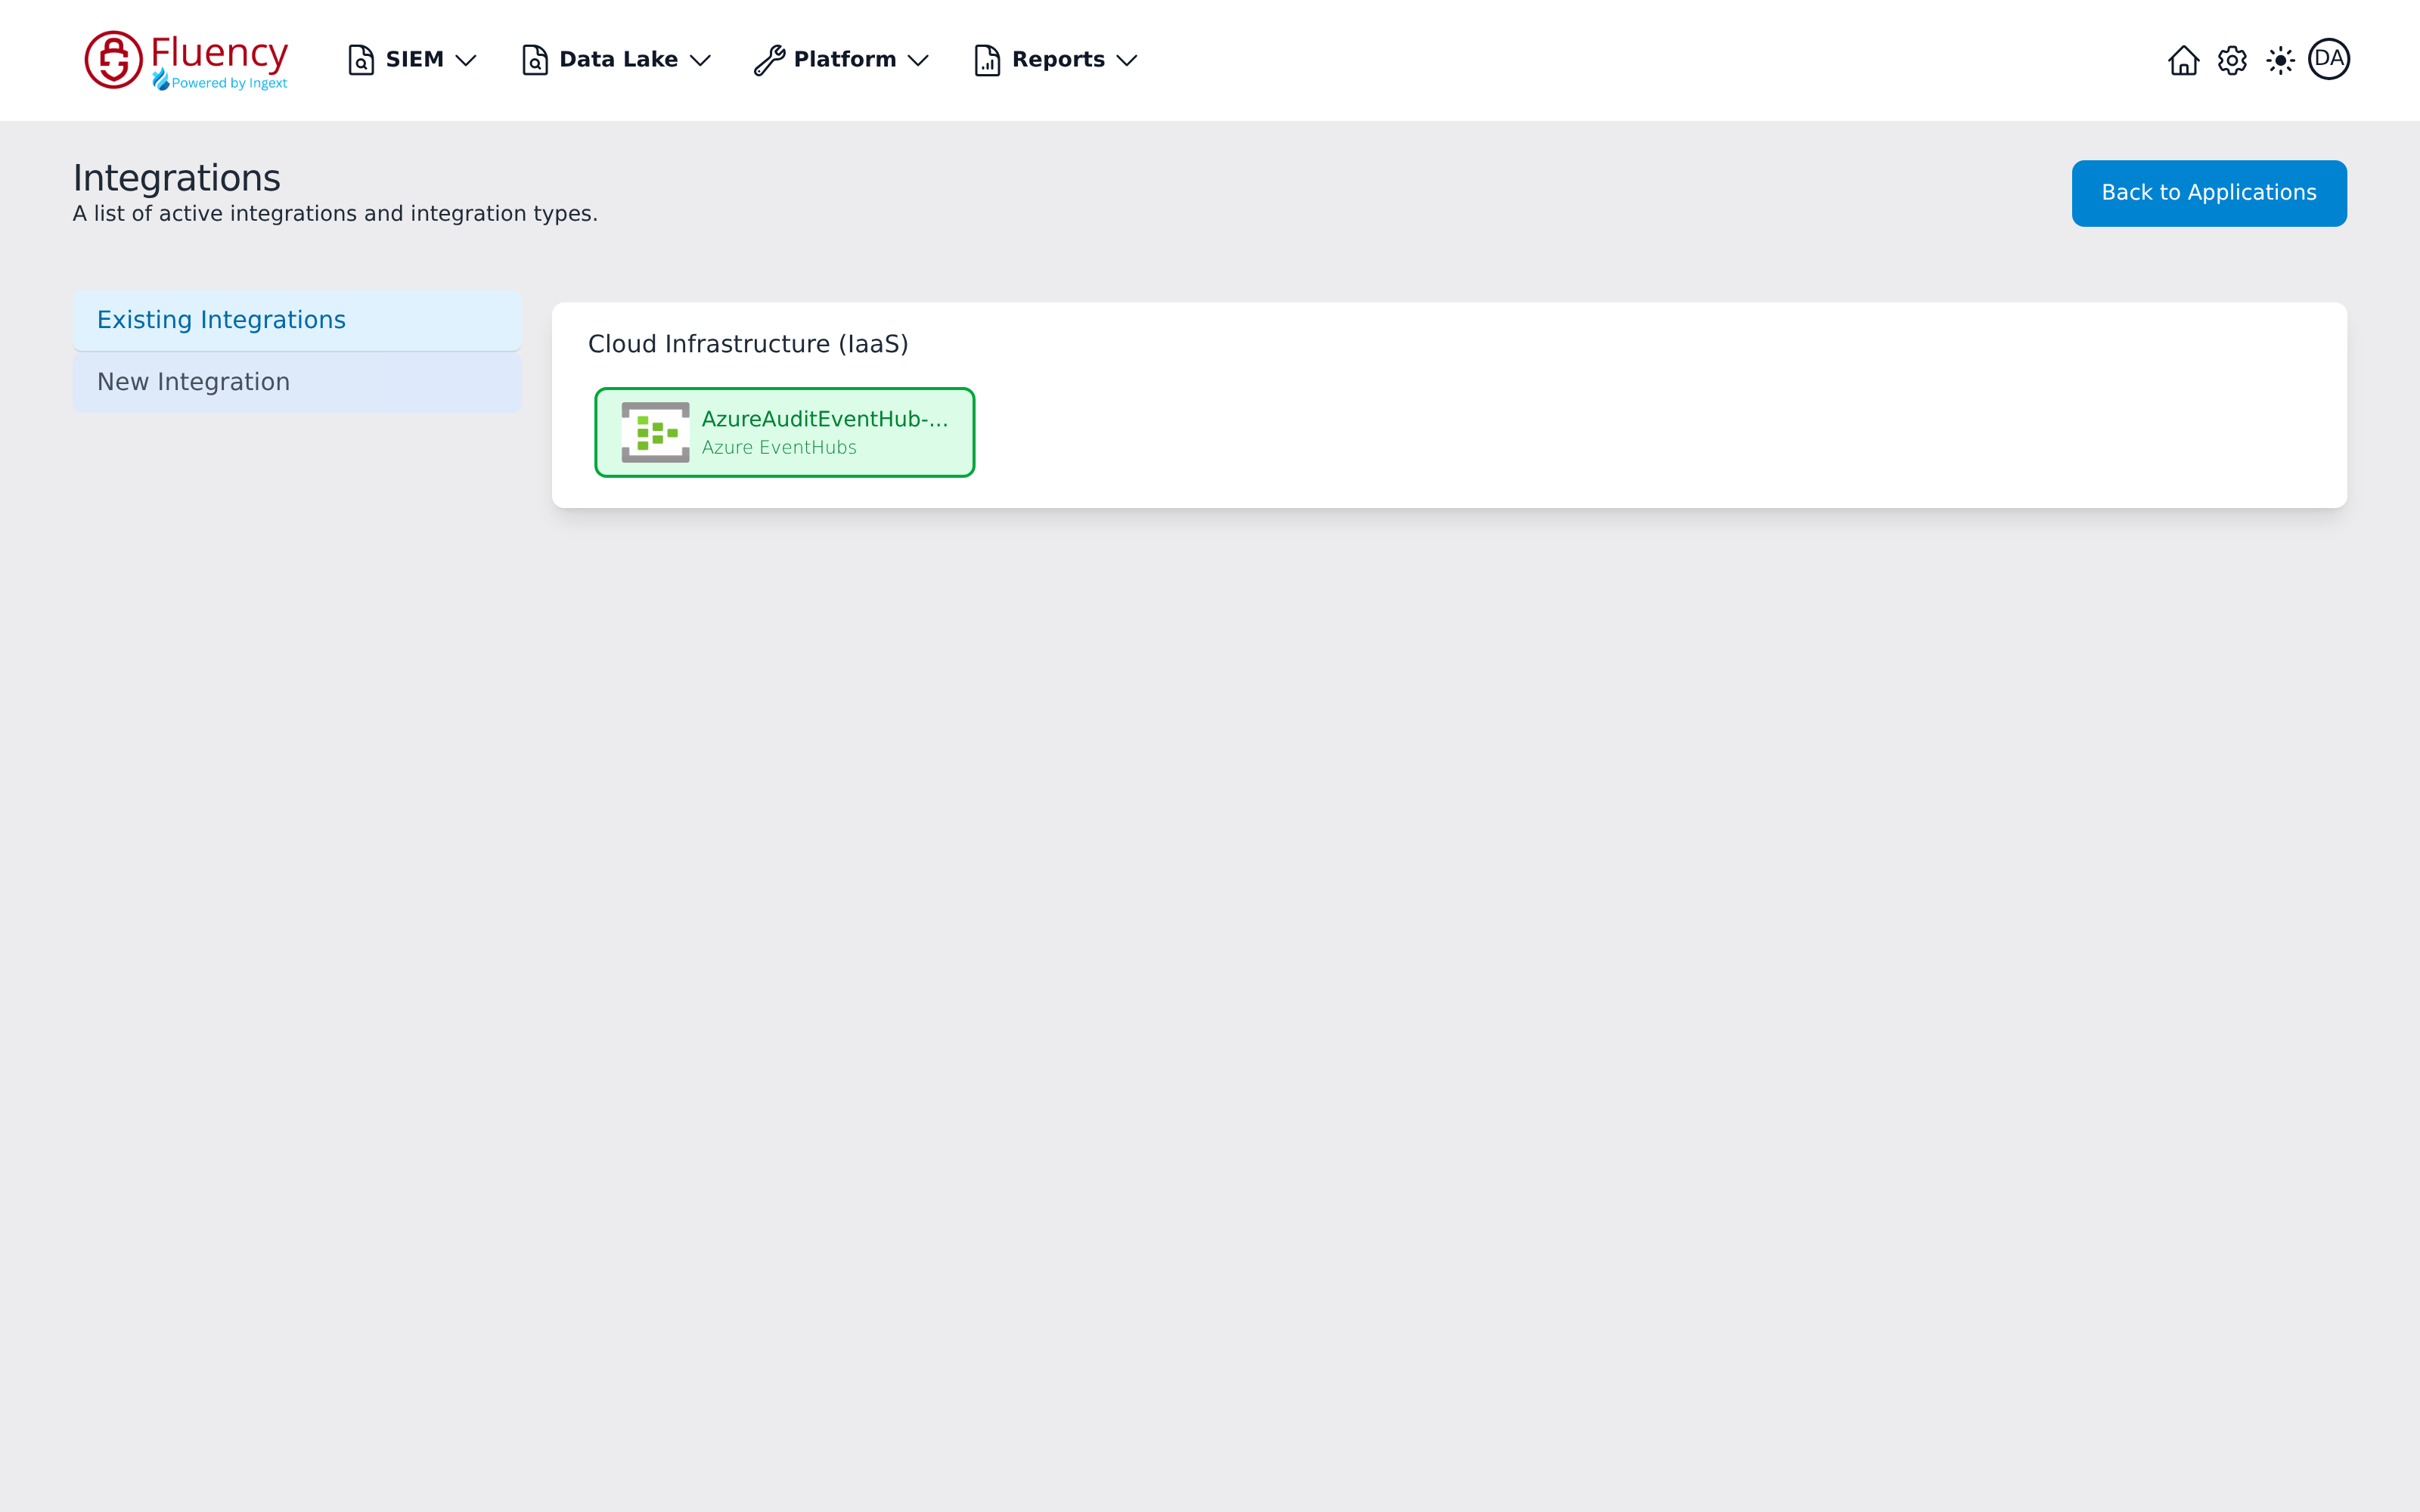Image resolution: width=2420 pixels, height=1512 pixels.
Task: Expand the SIEM dropdown chevron
Action: point(466,60)
